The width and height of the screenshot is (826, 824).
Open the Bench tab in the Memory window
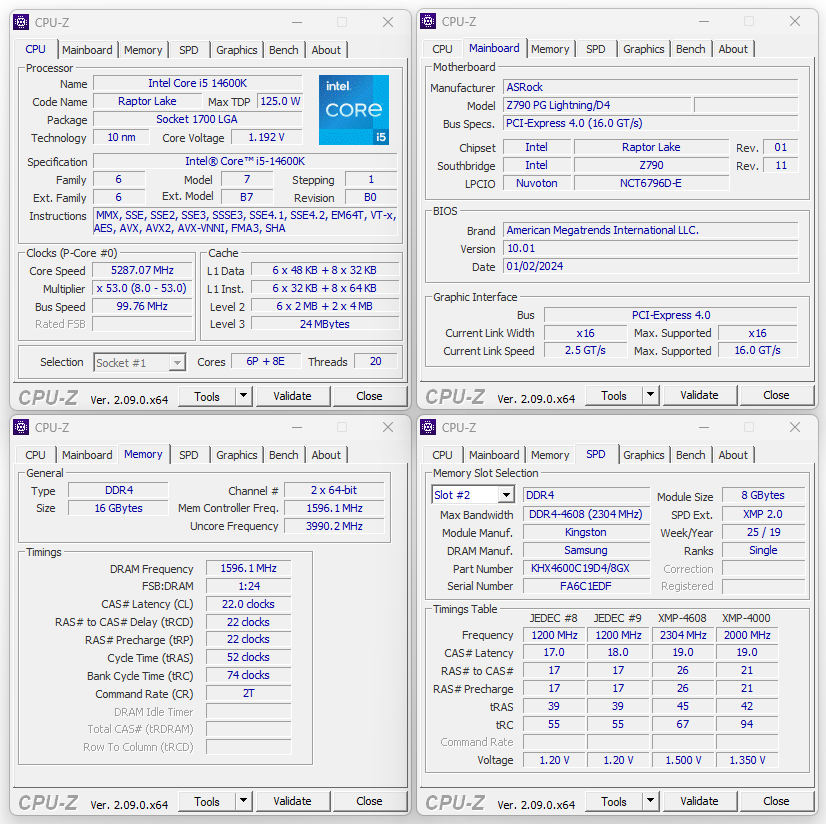coord(283,455)
